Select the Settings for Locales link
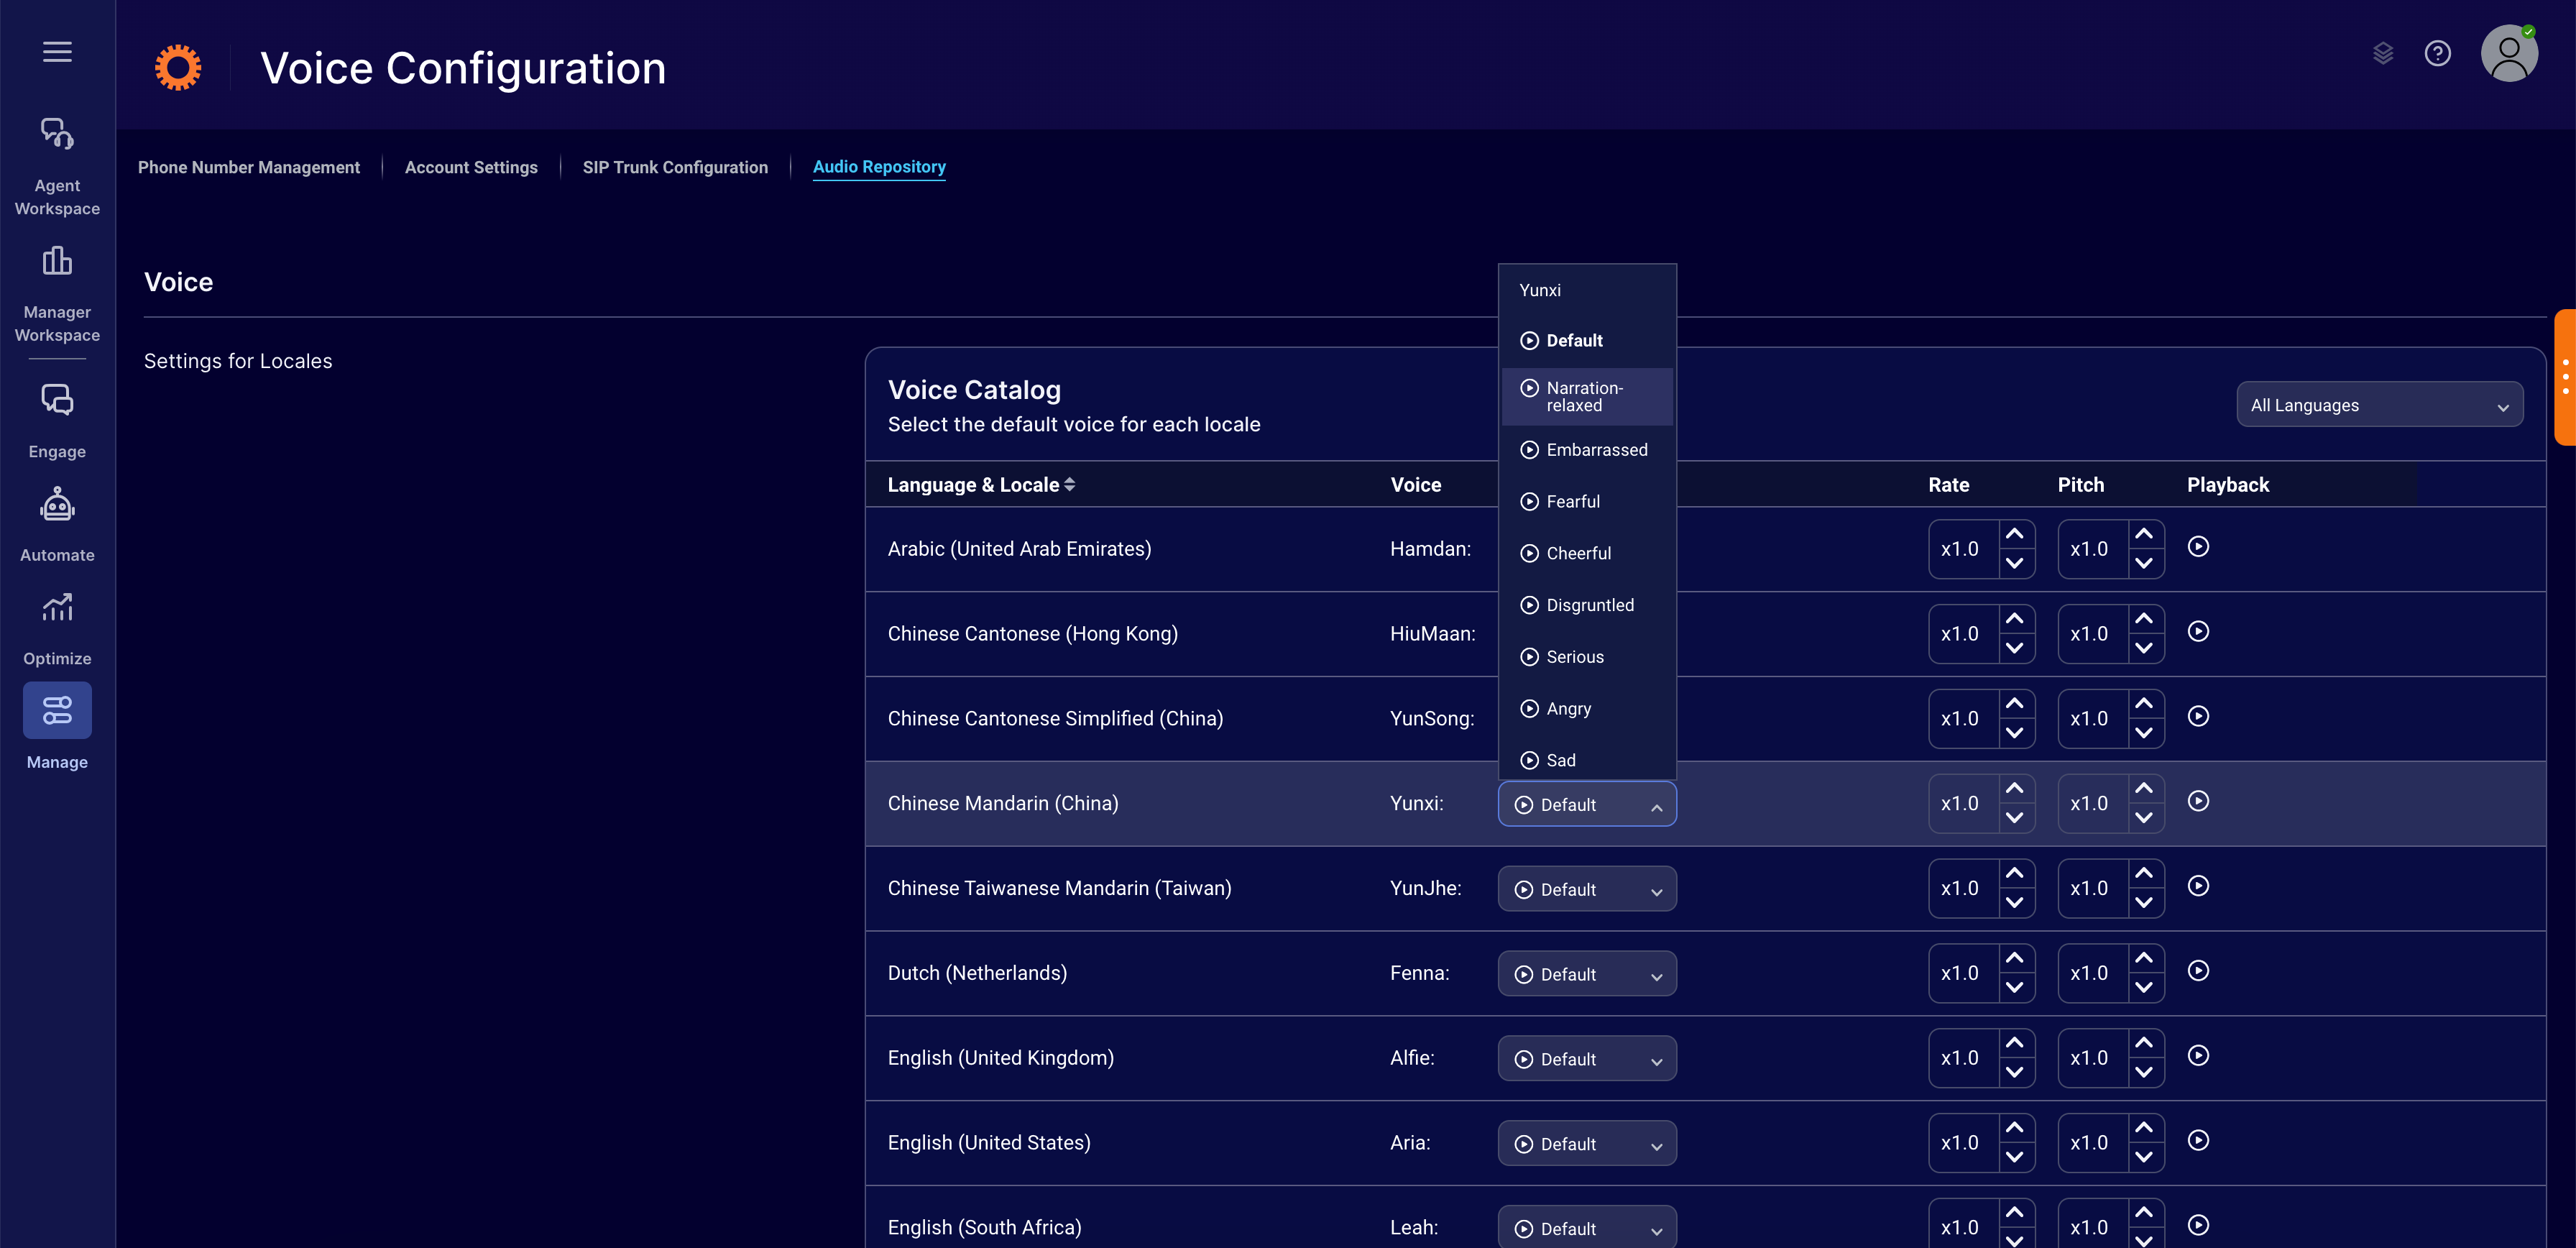Viewport: 2576px width, 1248px height. pos(238,361)
